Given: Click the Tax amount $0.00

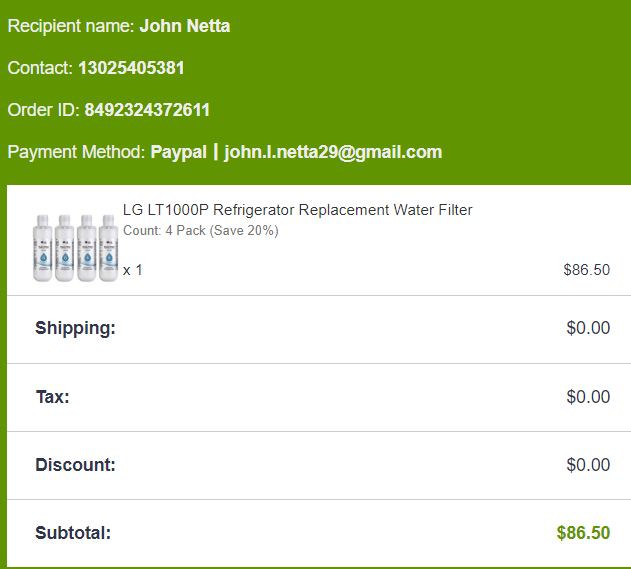Looking at the screenshot, I should [588, 397].
